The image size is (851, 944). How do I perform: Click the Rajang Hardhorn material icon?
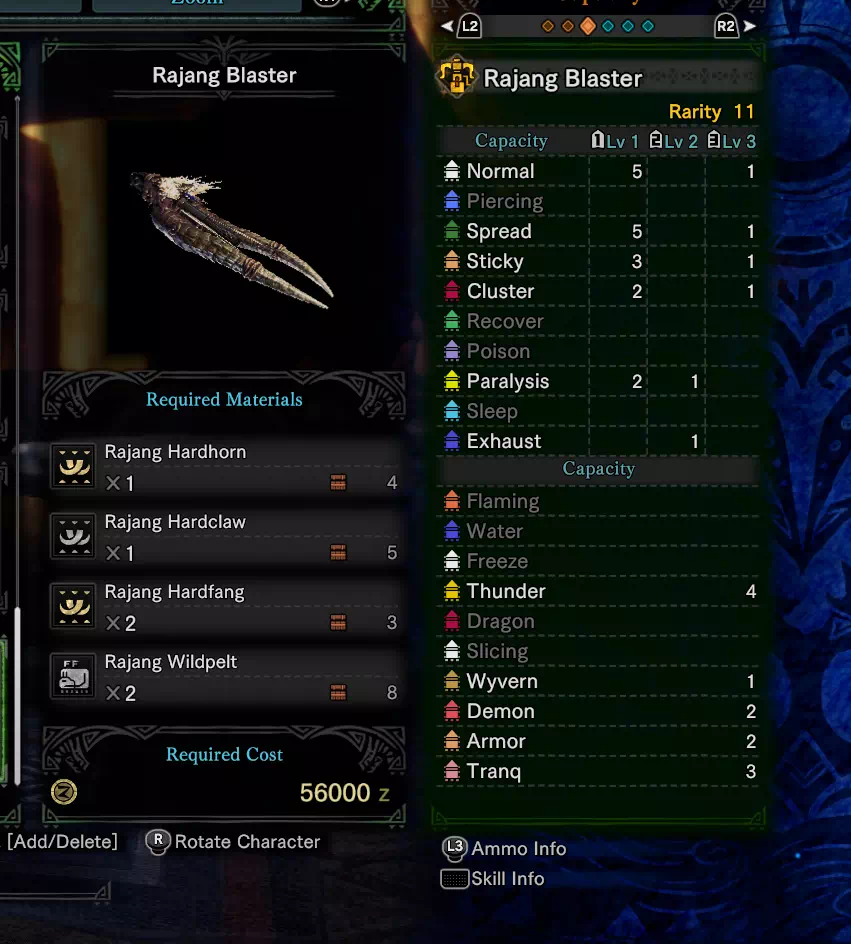click(73, 466)
